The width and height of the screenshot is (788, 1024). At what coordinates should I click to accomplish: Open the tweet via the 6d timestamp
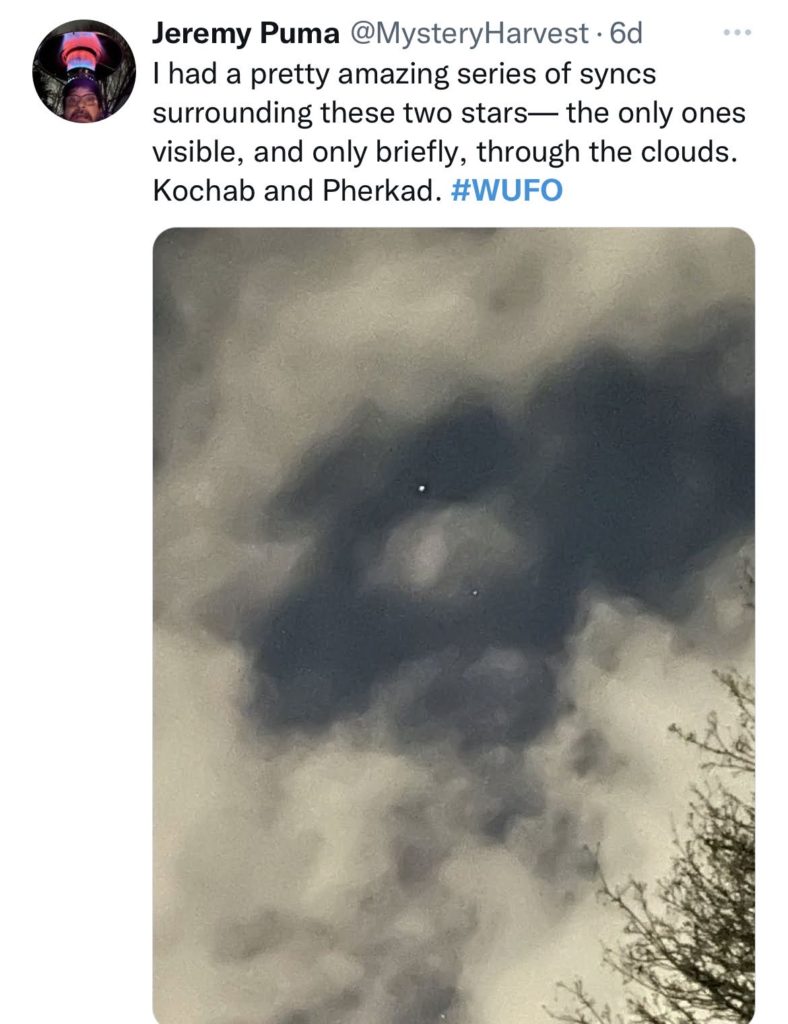[625, 33]
